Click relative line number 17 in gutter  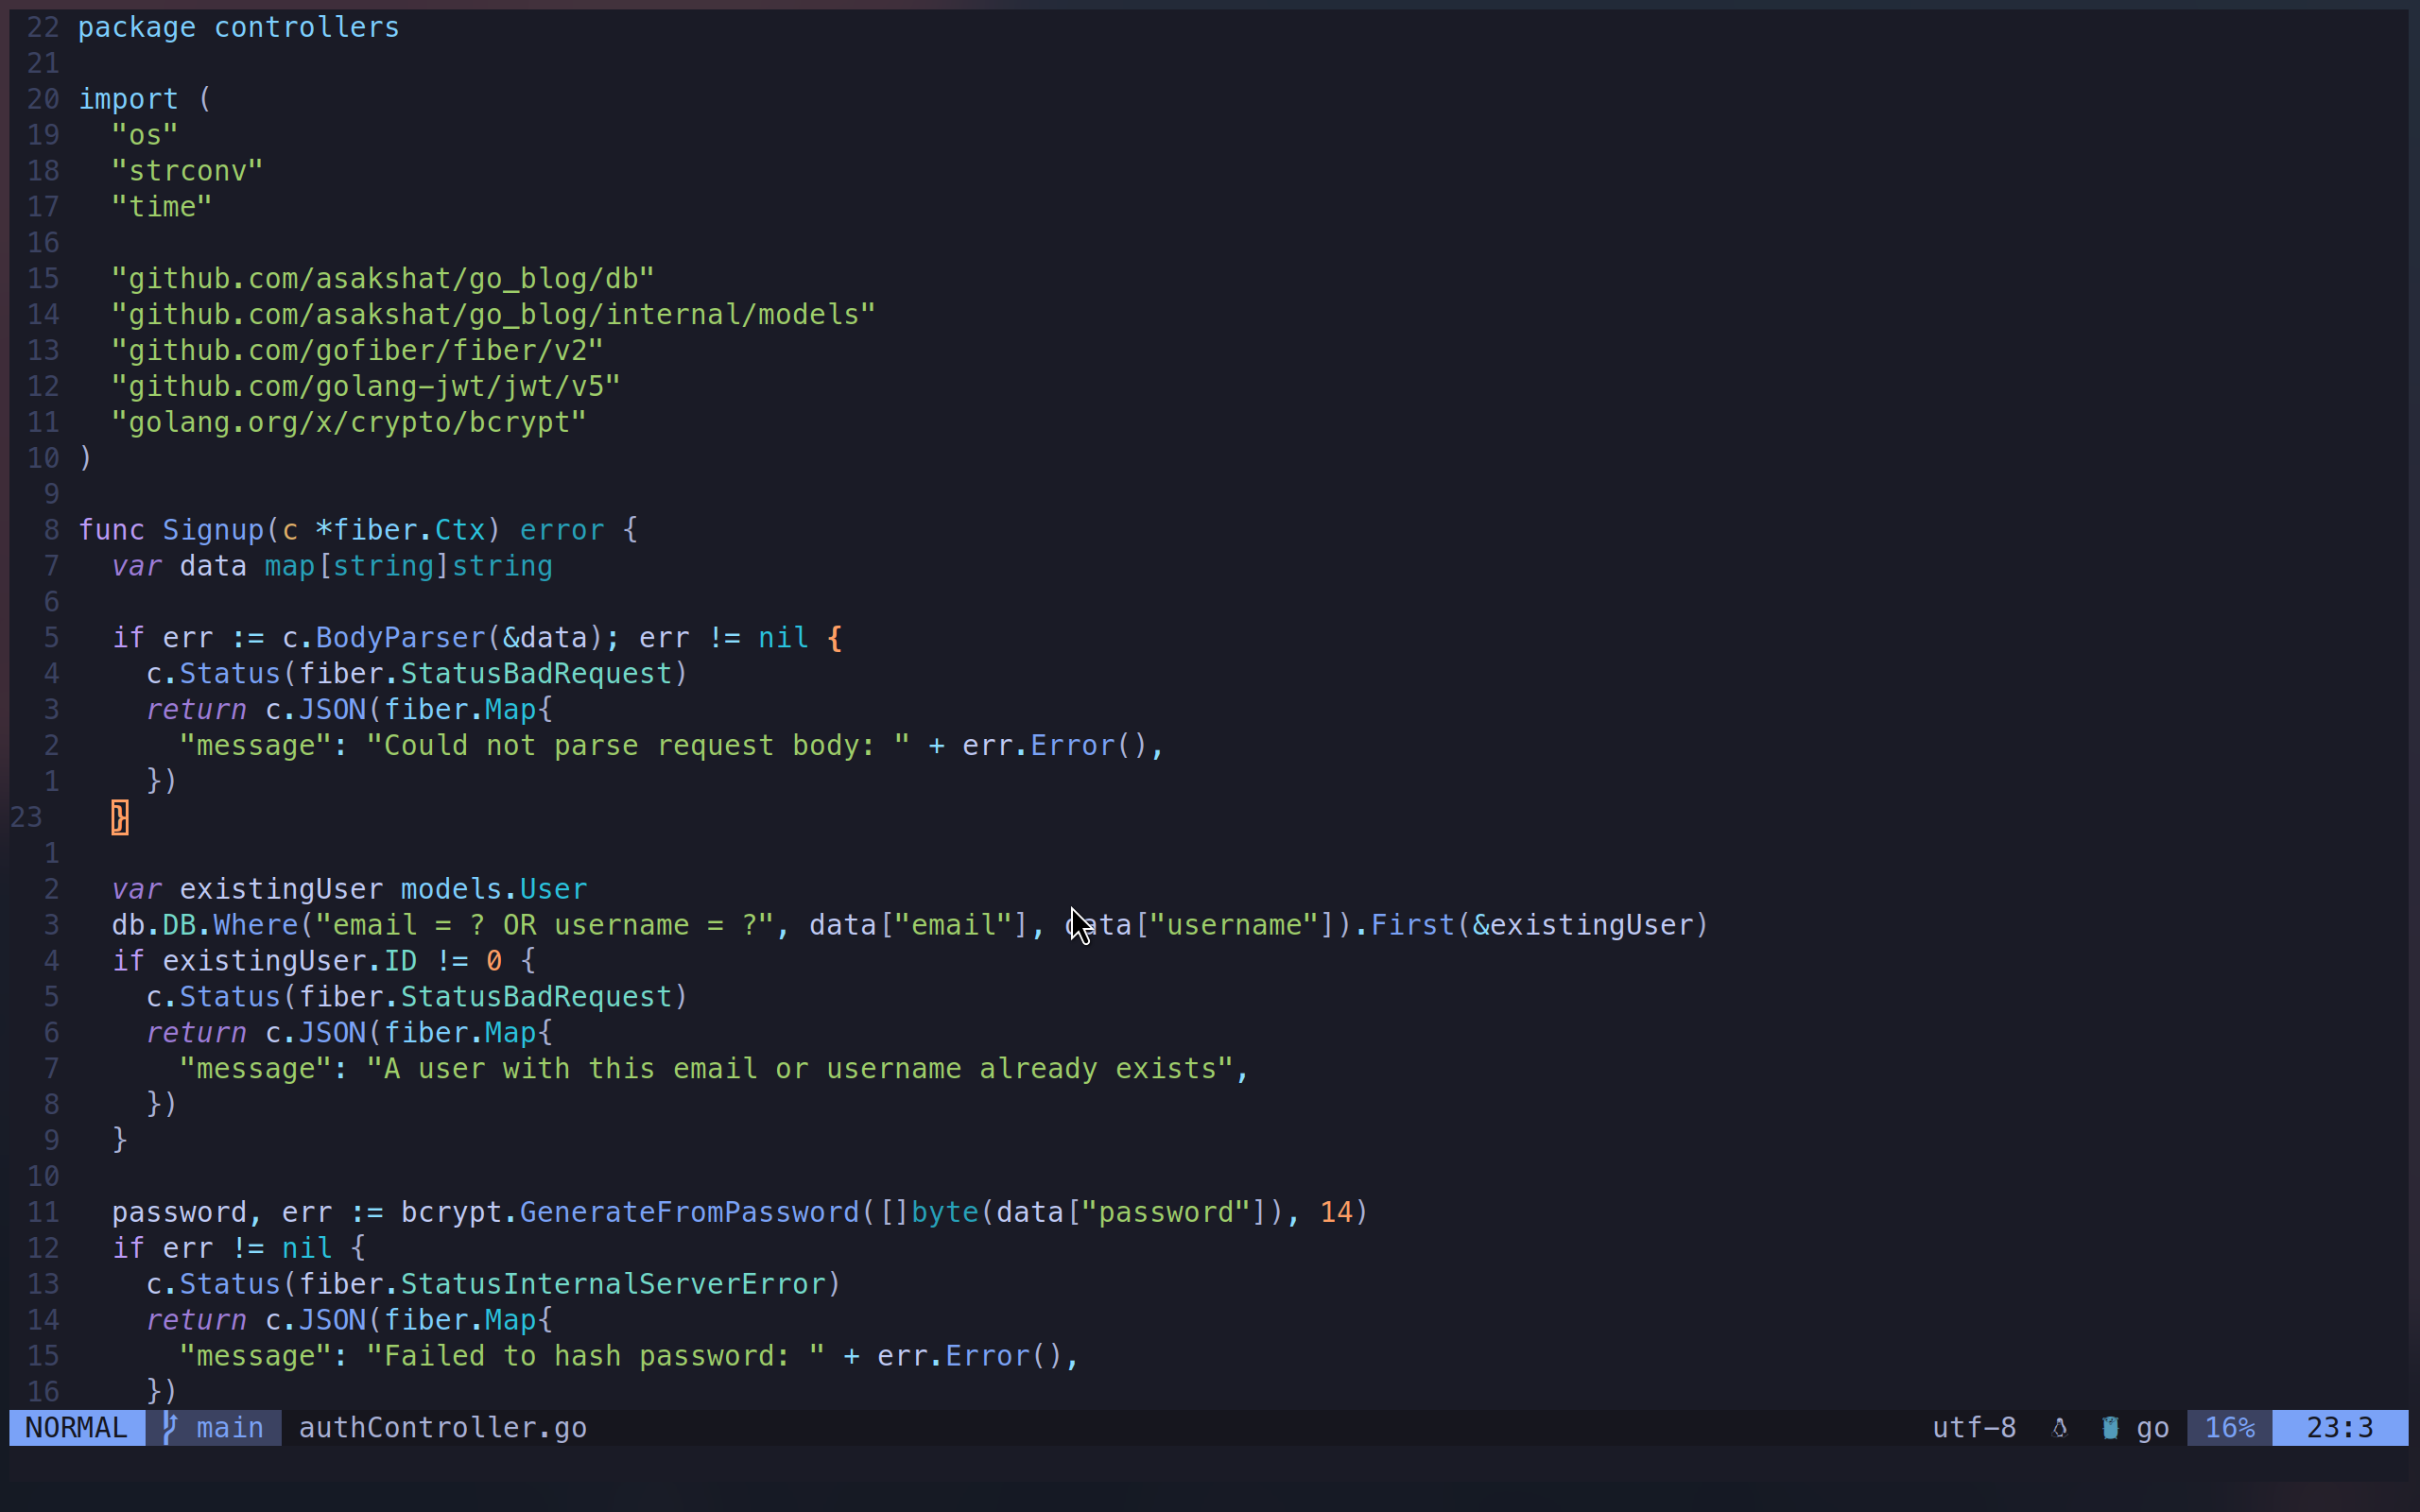pos(43,207)
